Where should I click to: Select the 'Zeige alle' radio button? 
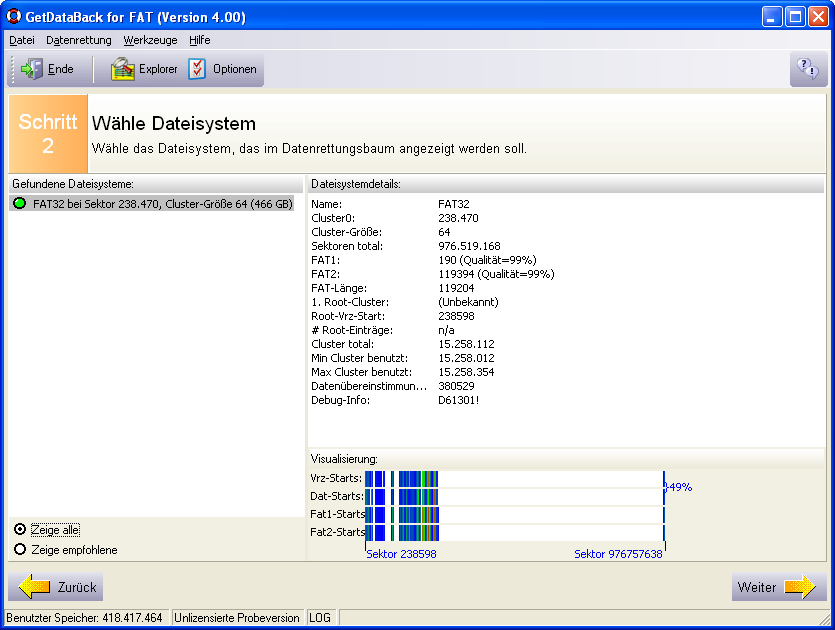coord(20,529)
